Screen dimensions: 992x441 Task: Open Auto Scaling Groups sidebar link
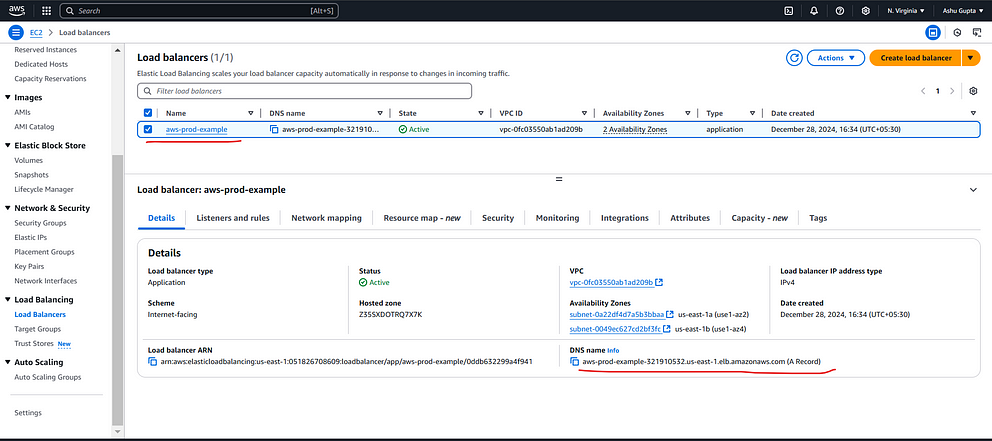click(x=47, y=377)
